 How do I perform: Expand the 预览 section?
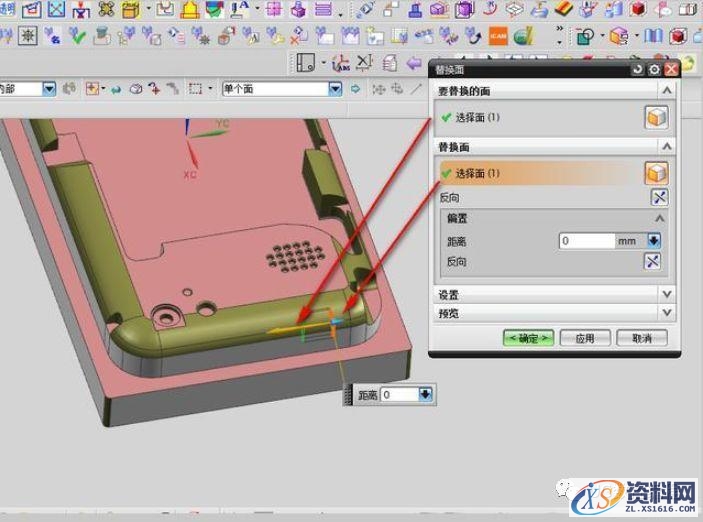(666, 313)
